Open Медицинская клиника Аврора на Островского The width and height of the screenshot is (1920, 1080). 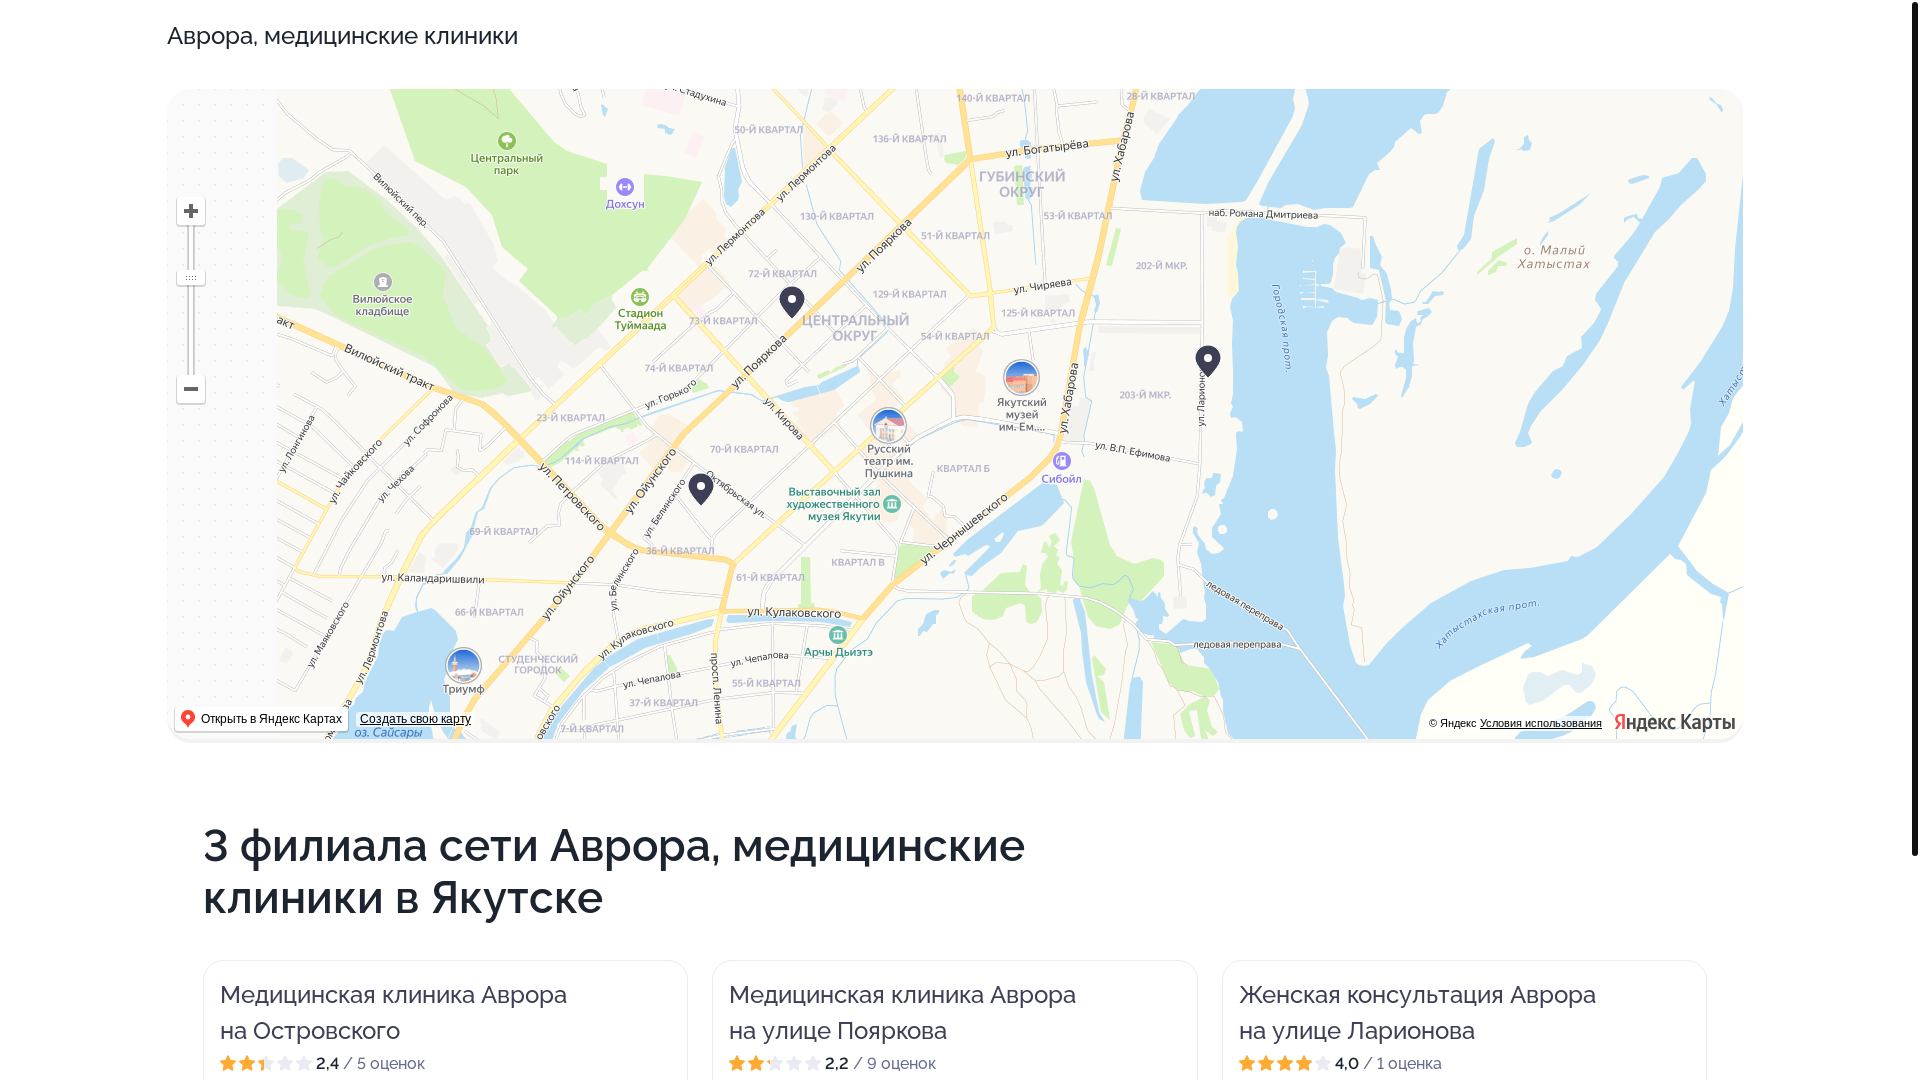point(393,1012)
